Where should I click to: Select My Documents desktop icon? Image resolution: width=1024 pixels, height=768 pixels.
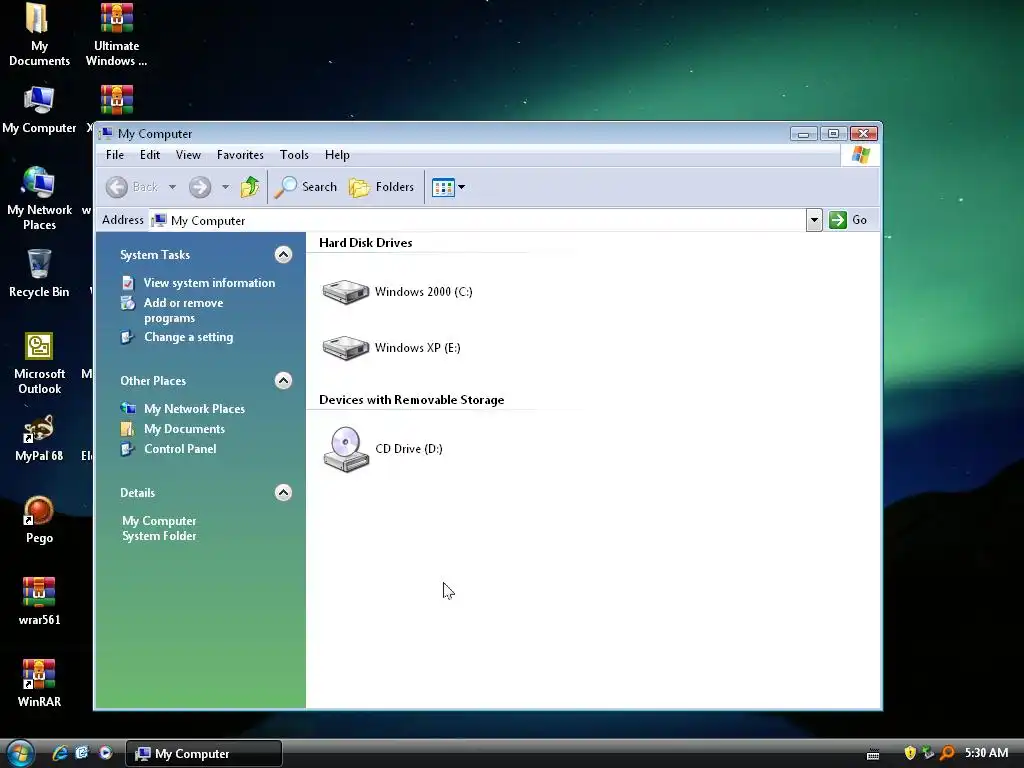(x=39, y=35)
